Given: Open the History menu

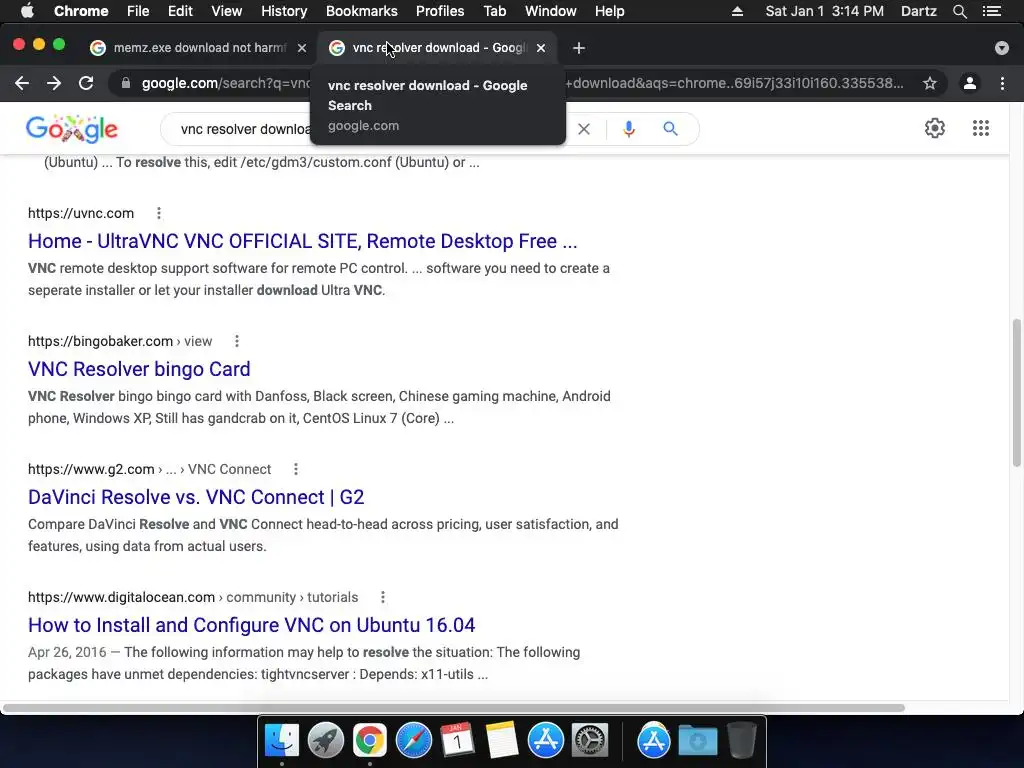Looking at the screenshot, I should point(284,11).
